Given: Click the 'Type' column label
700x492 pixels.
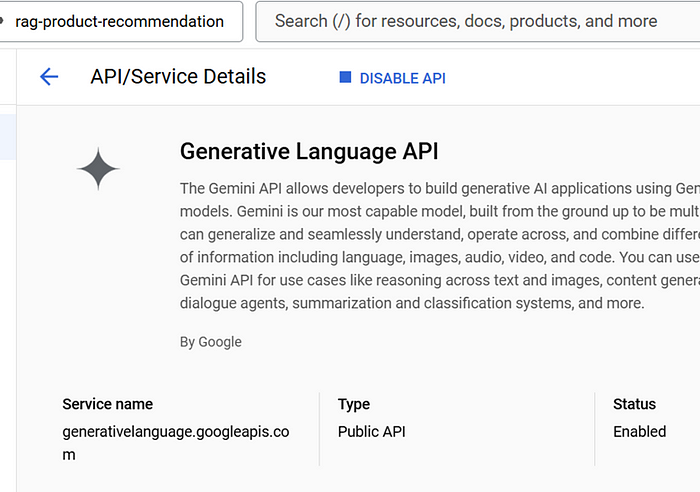Looking at the screenshot, I should [x=354, y=404].
